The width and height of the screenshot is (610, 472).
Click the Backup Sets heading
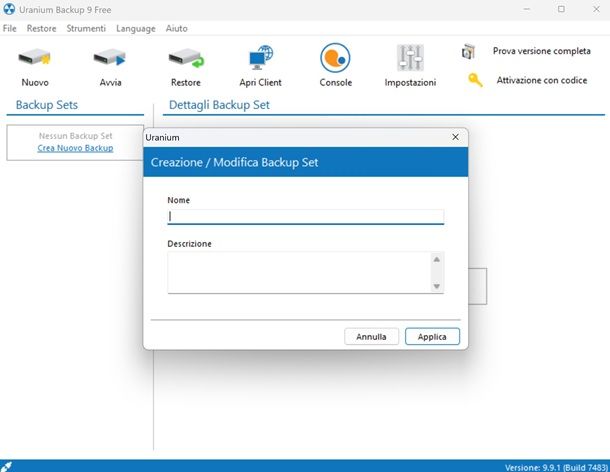[47, 105]
